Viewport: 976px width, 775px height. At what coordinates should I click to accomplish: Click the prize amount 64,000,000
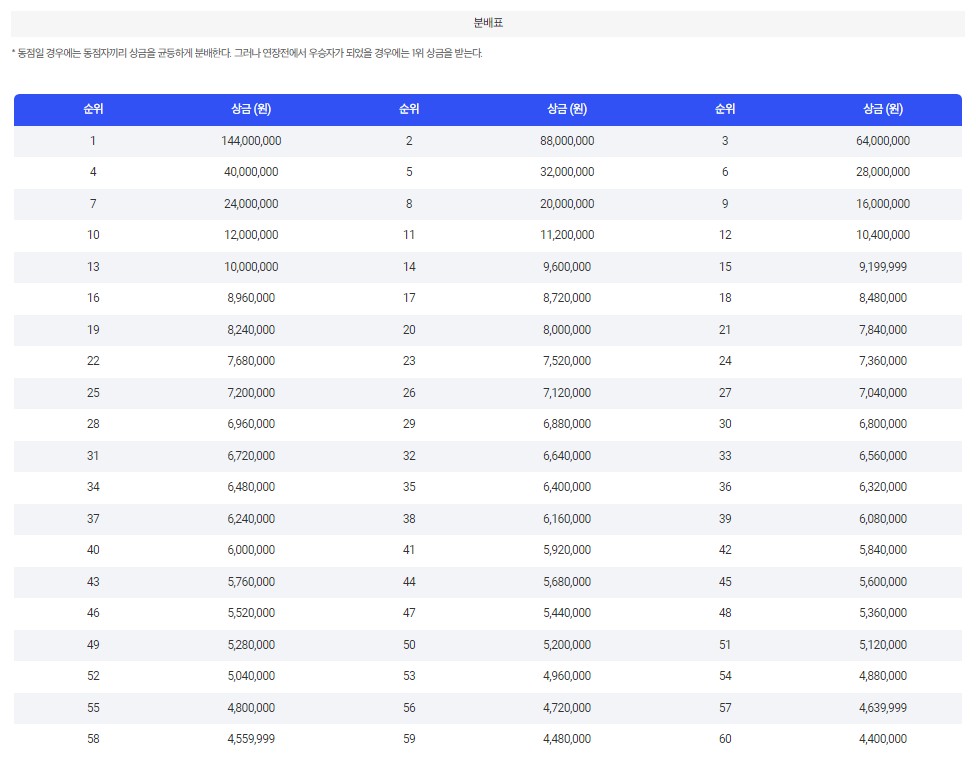pos(883,141)
